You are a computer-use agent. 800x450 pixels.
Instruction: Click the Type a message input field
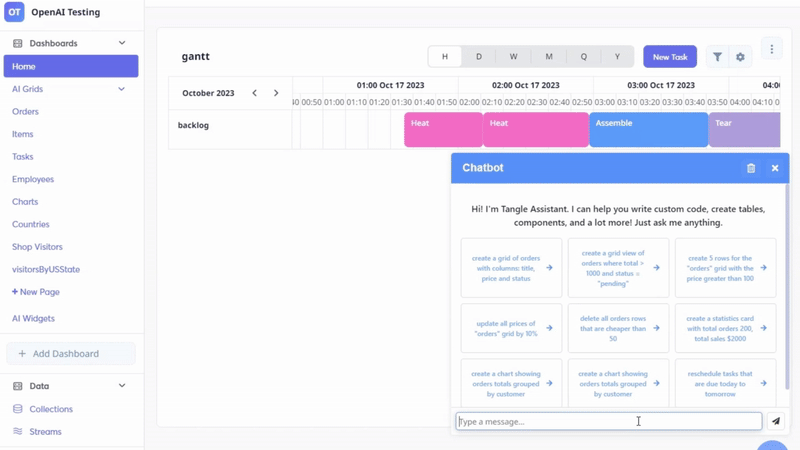click(x=609, y=421)
